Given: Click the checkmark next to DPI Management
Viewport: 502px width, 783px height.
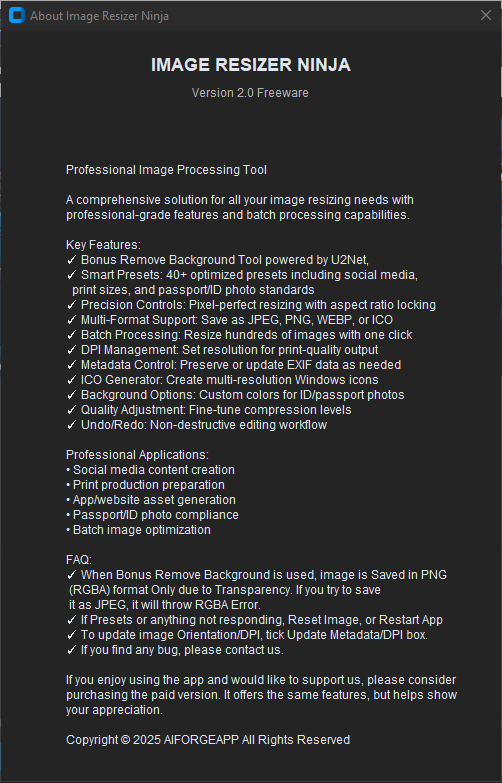Looking at the screenshot, I should click(71, 350).
